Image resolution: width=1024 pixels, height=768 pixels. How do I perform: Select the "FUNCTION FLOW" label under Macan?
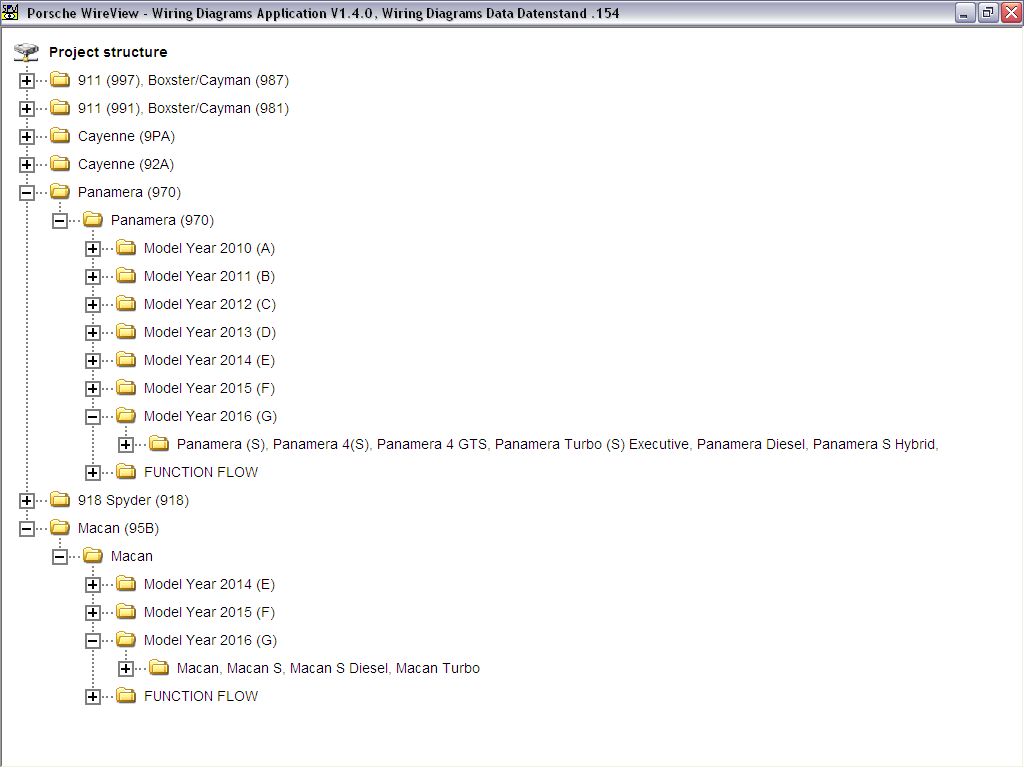(201, 697)
